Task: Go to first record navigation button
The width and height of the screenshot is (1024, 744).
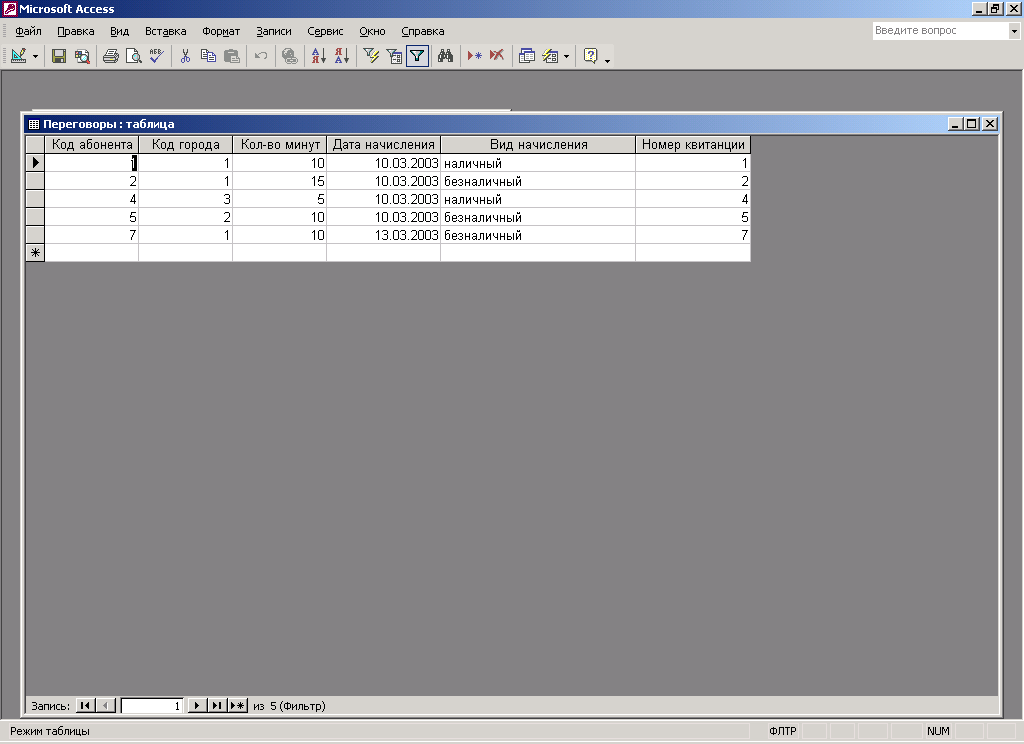Action: (85, 705)
